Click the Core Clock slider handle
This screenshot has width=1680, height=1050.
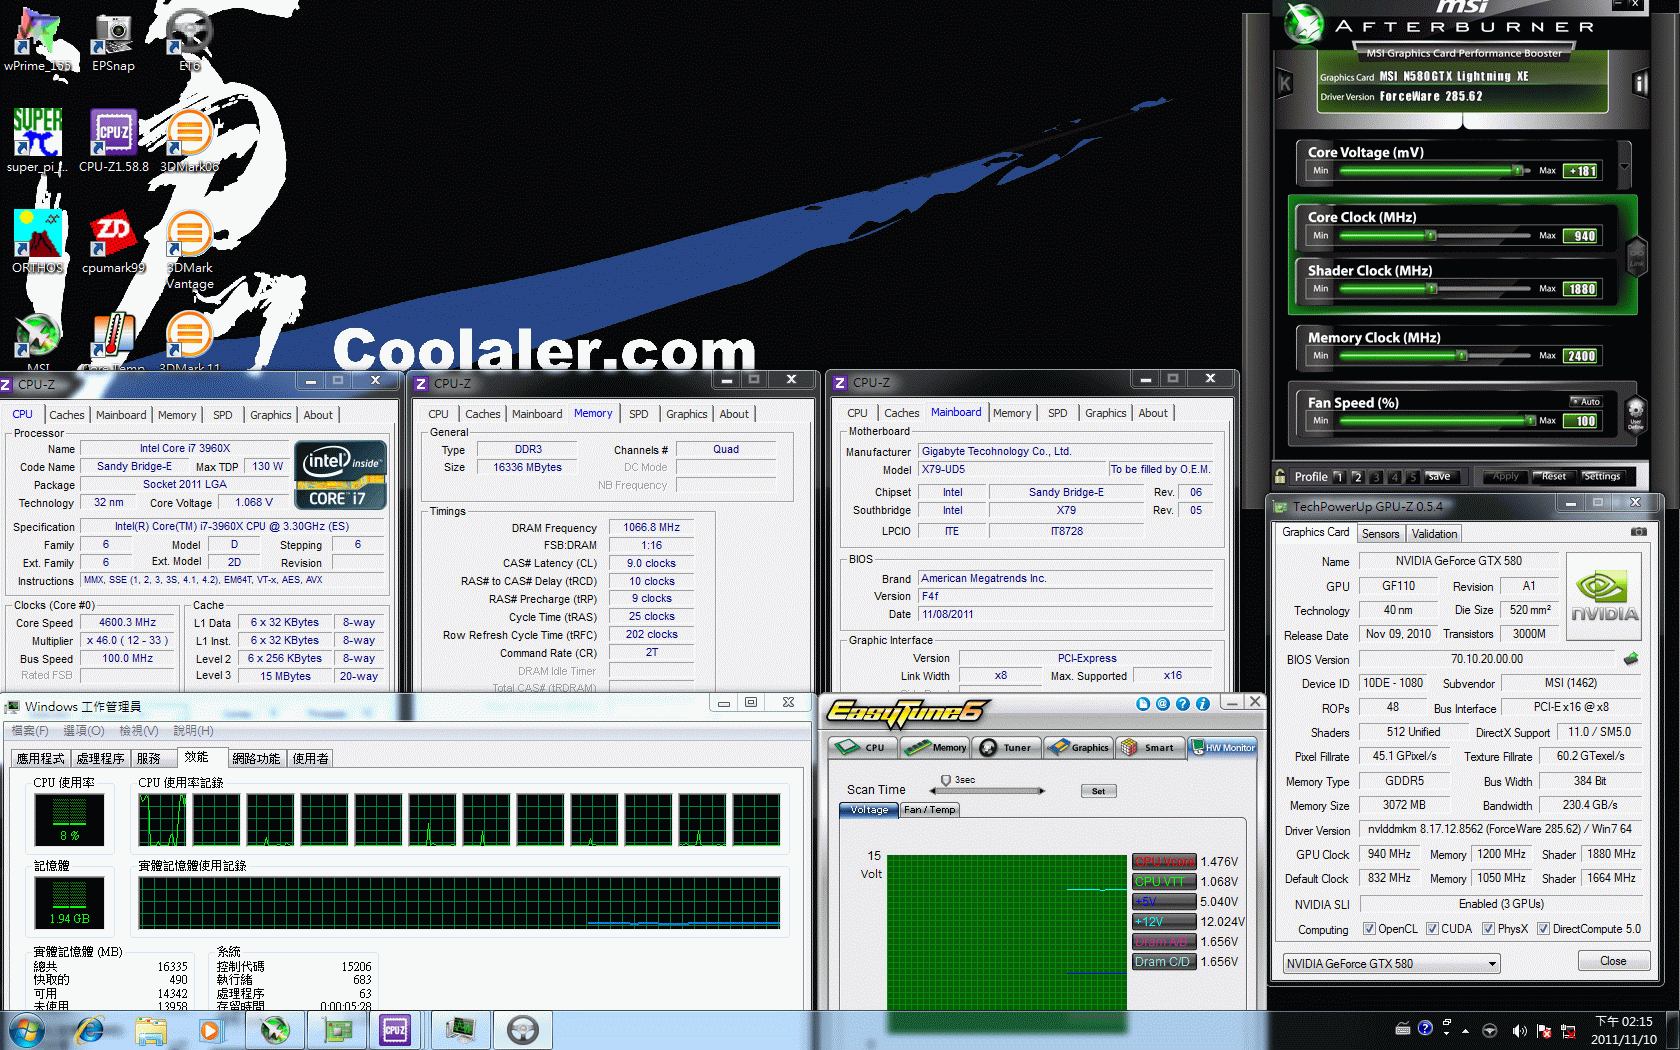click(x=1431, y=236)
